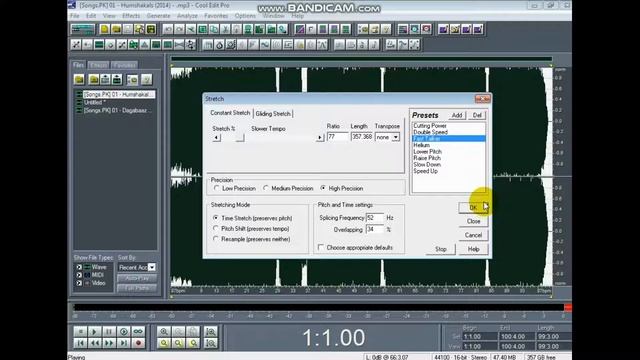This screenshot has height=360, width=640.
Task: Click the Pause transport button
Action: pos(109,331)
